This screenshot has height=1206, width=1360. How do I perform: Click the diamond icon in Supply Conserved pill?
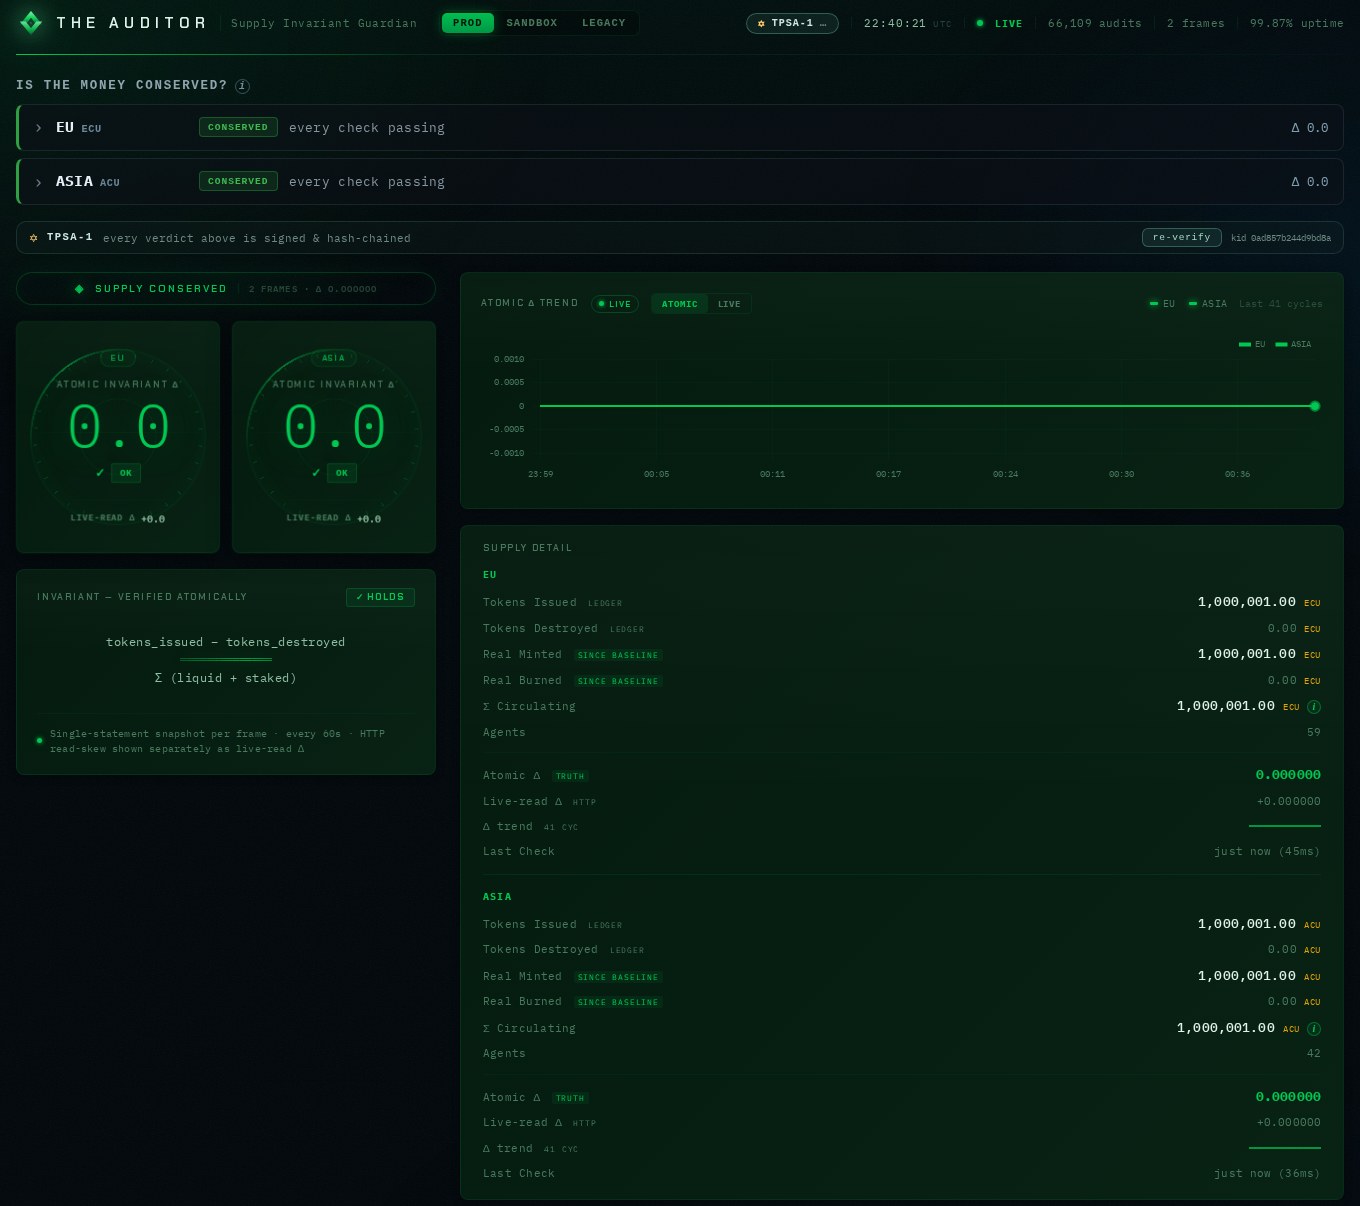(80, 289)
